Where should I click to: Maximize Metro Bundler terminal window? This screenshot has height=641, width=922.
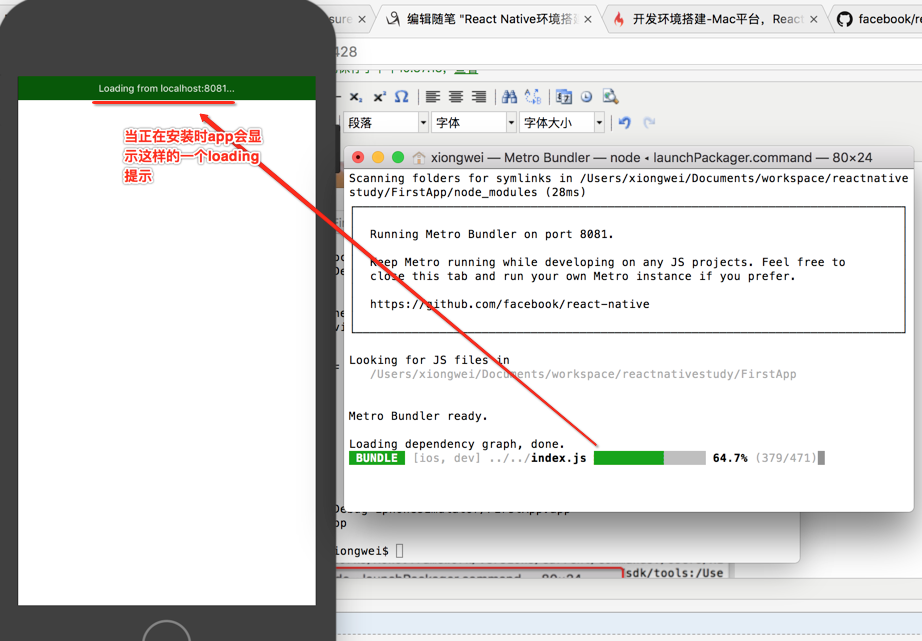point(398,158)
